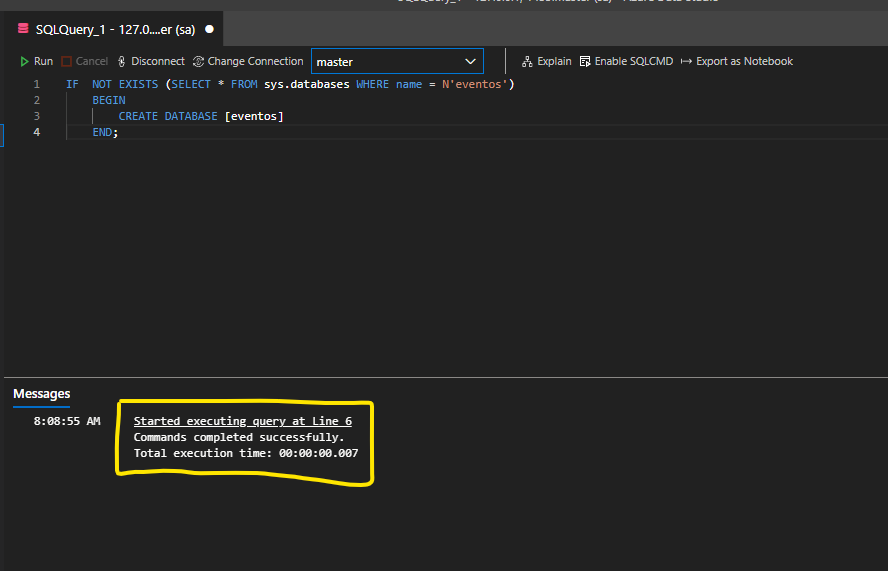Click the 'Commands completed successfully.' message

click(x=239, y=437)
